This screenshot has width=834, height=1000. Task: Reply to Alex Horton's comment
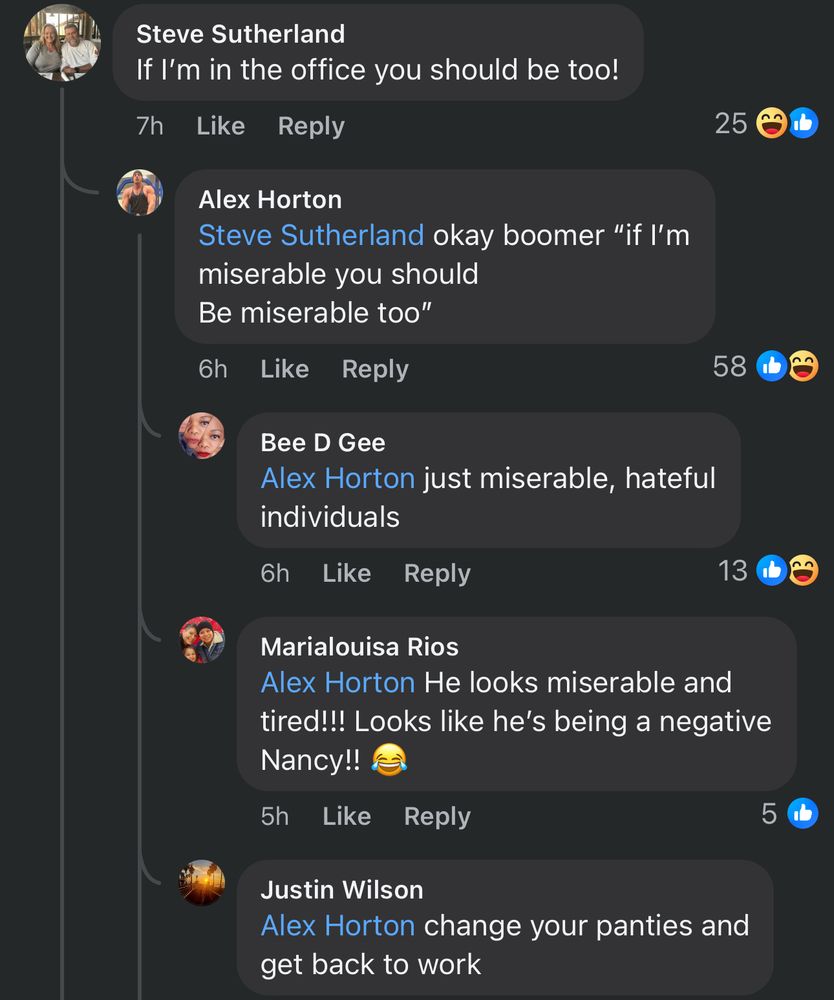pos(375,369)
